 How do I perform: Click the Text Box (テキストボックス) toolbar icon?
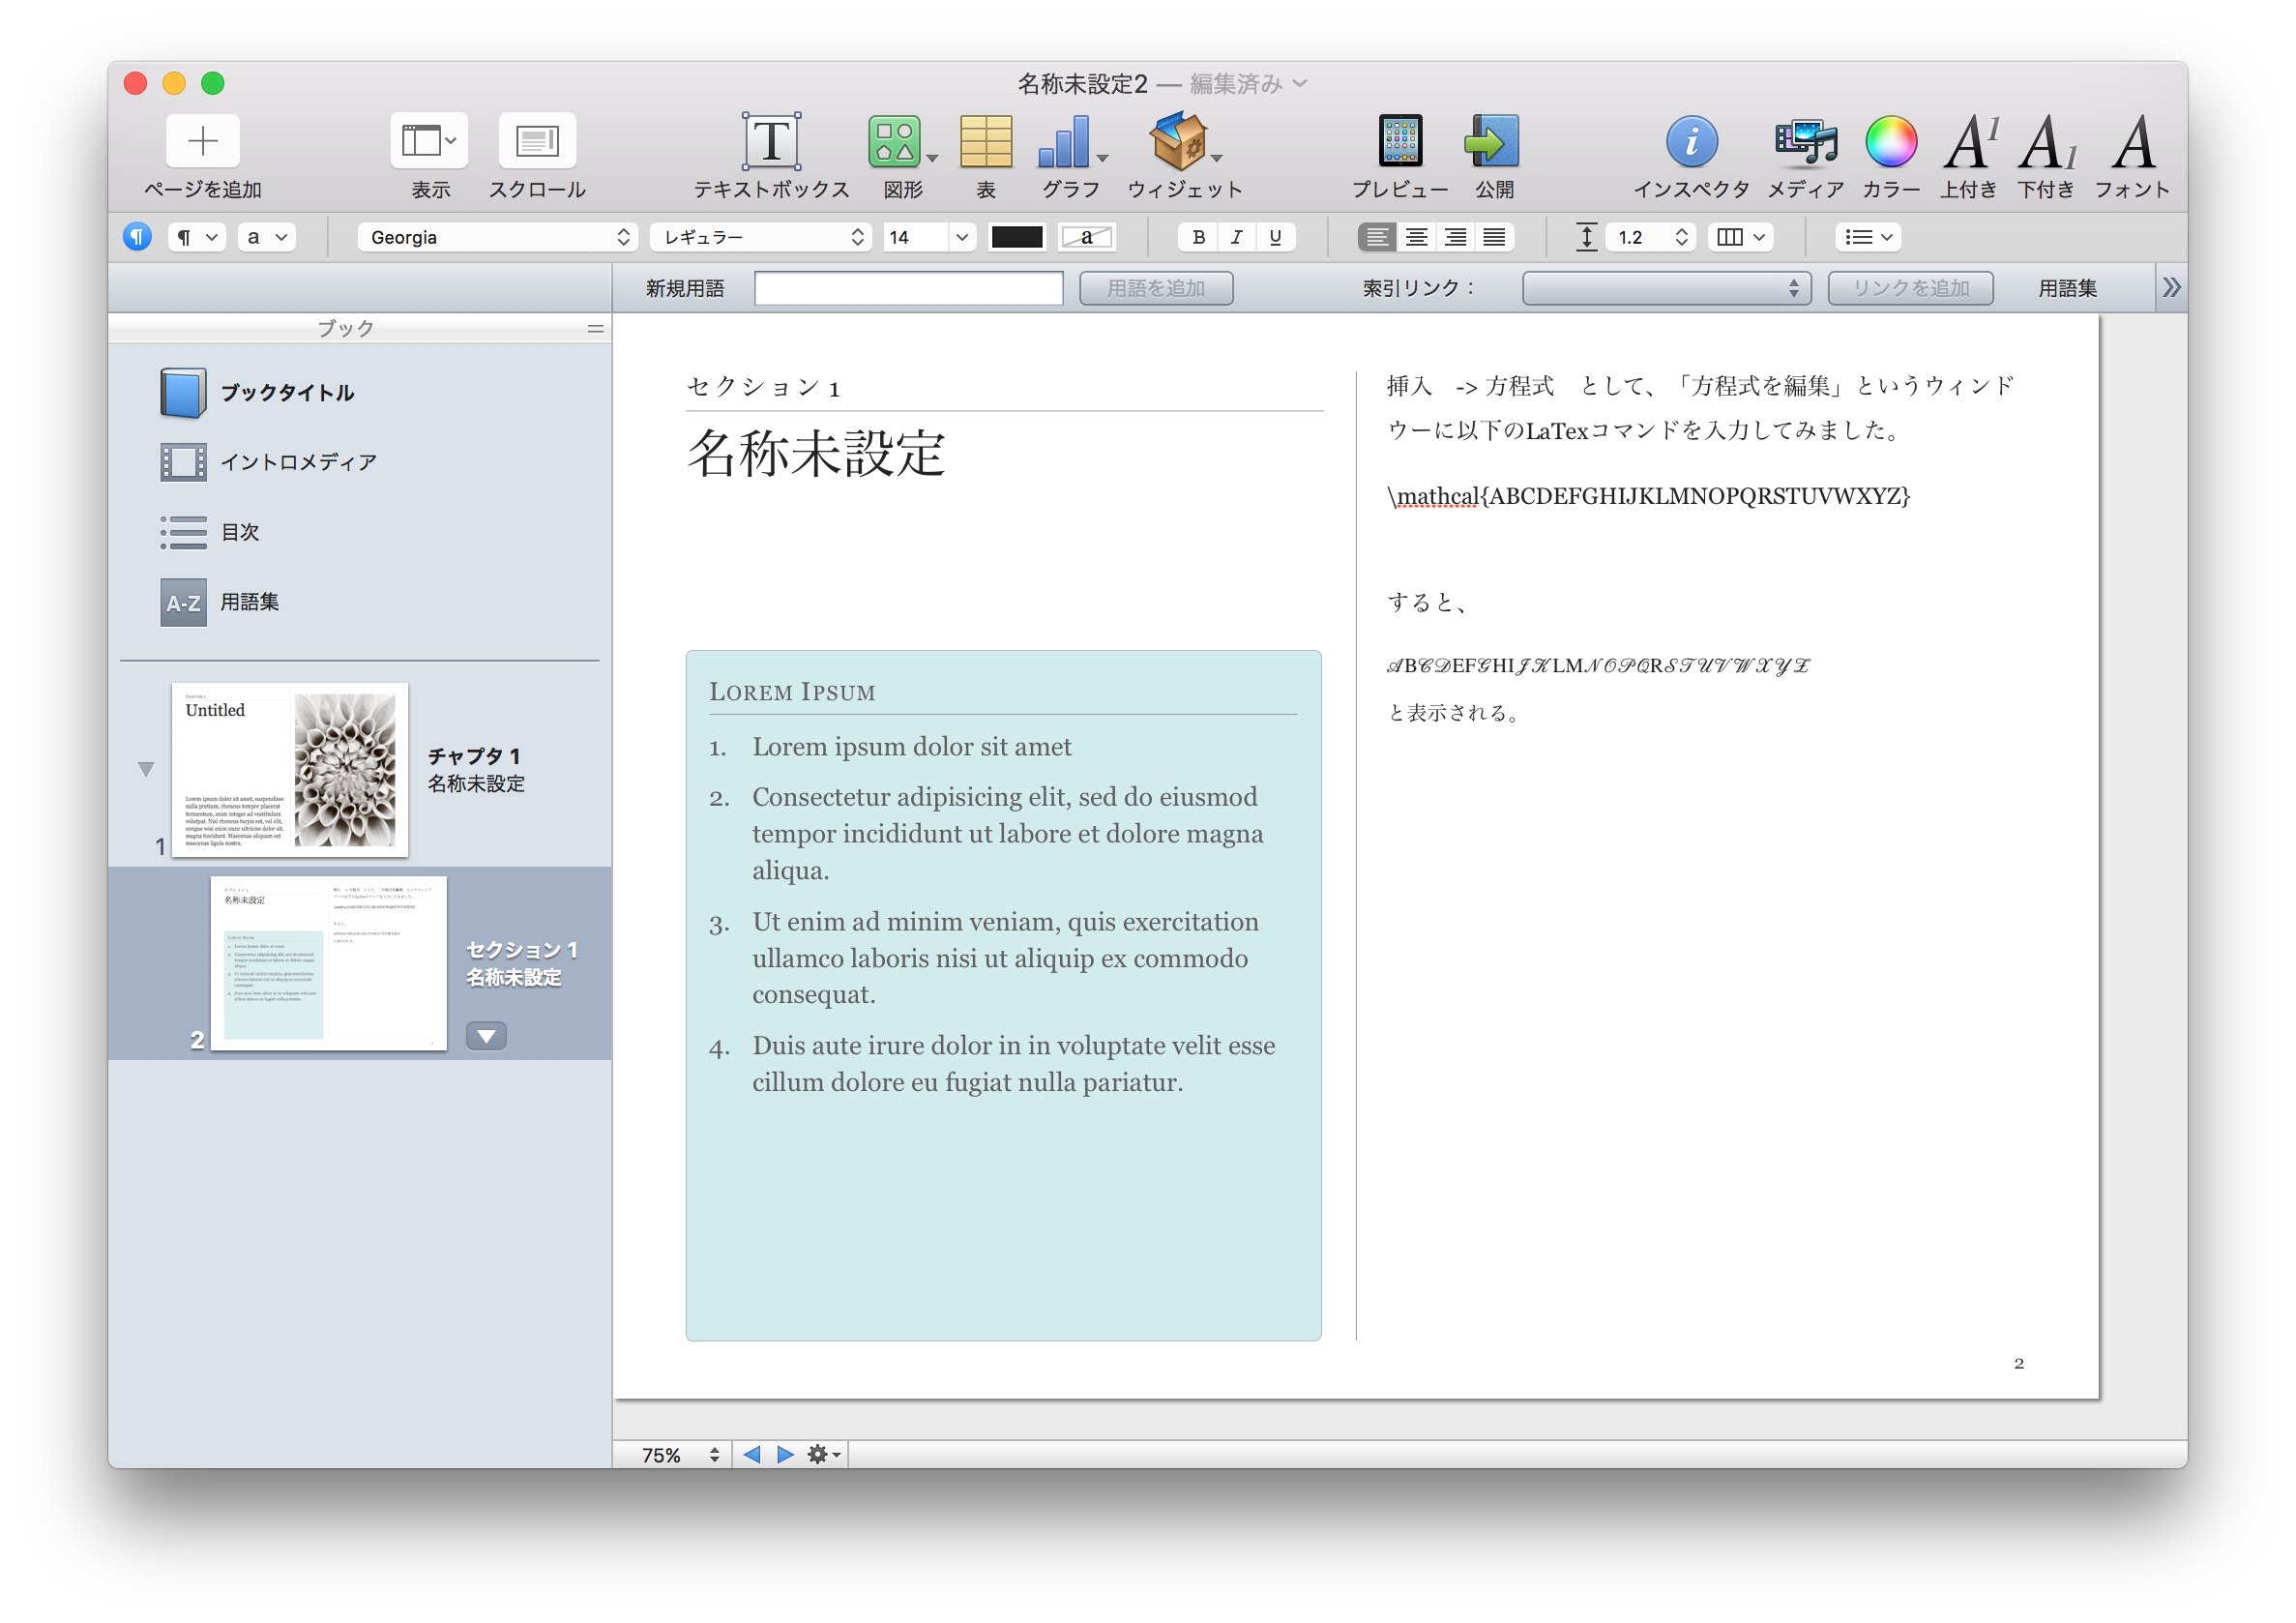coord(770,141)
